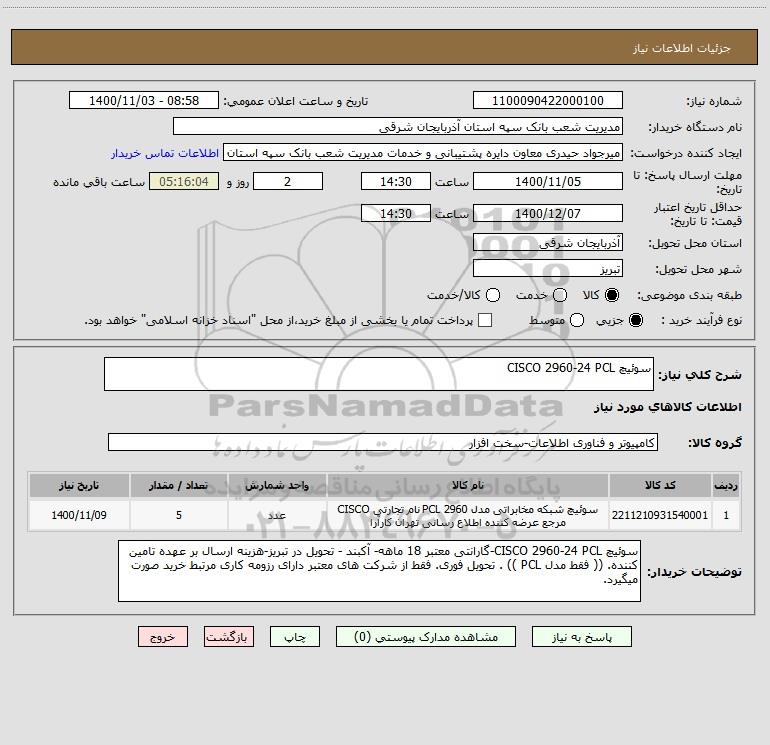Viewport: 770px width, 745px height.
Task: Toggle the اسناد خزانه اسلامی payment checkbox
Action: click(x=485, y=320)
